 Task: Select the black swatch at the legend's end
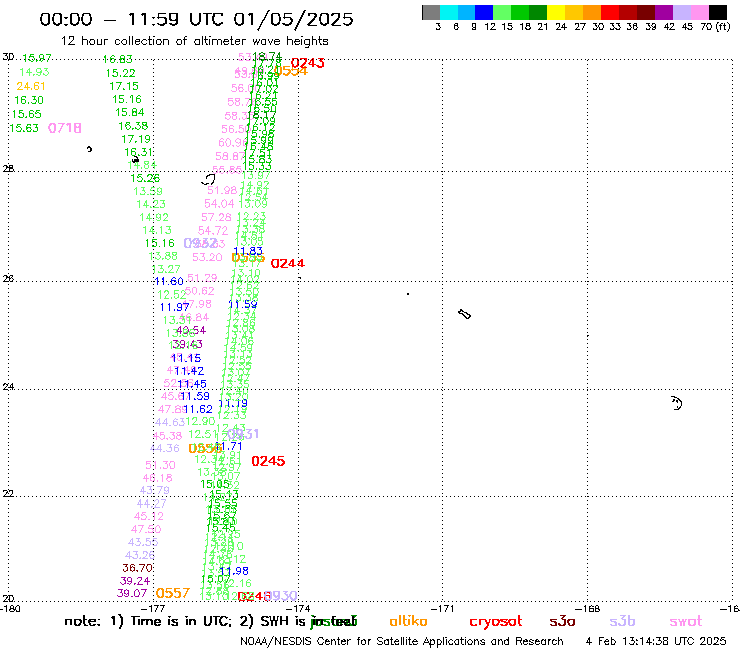(x=718, y=12)
